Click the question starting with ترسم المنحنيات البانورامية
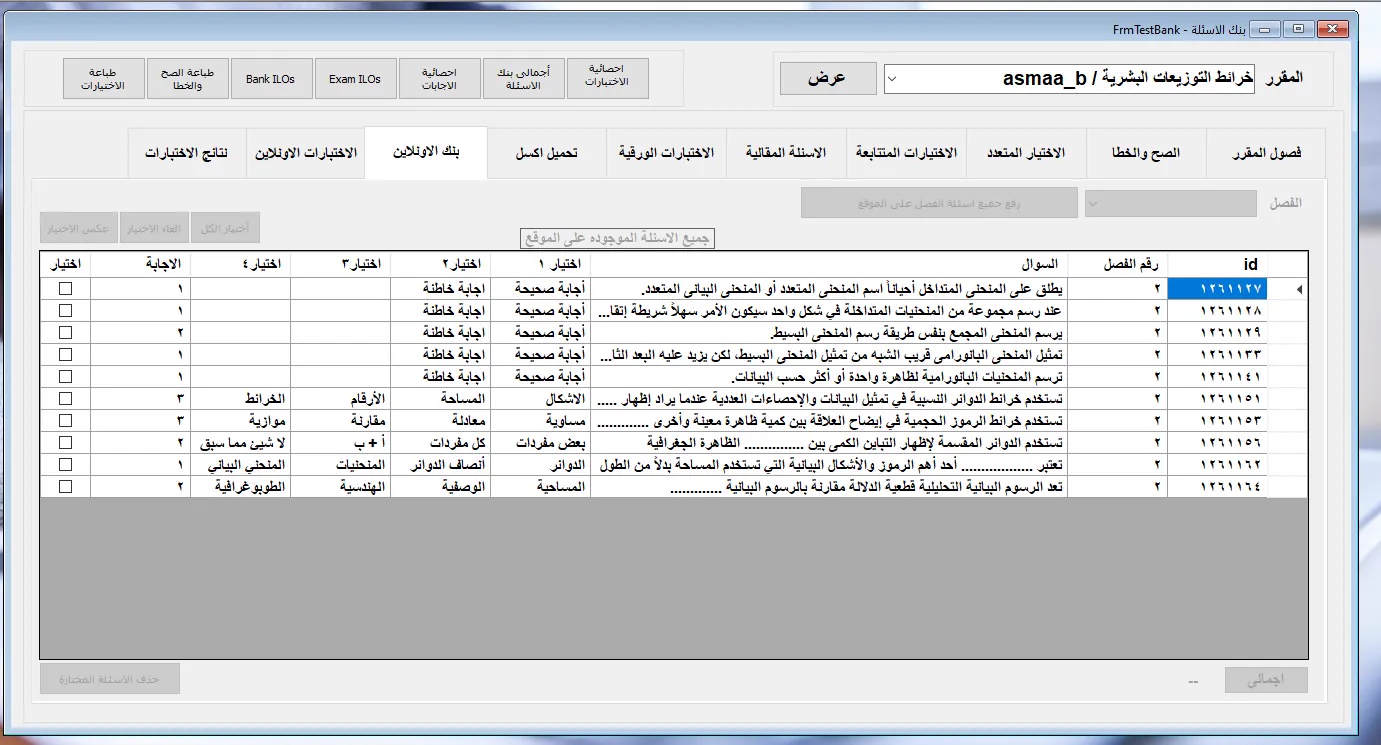This screenshot has width=1381, height=745. 830,377
